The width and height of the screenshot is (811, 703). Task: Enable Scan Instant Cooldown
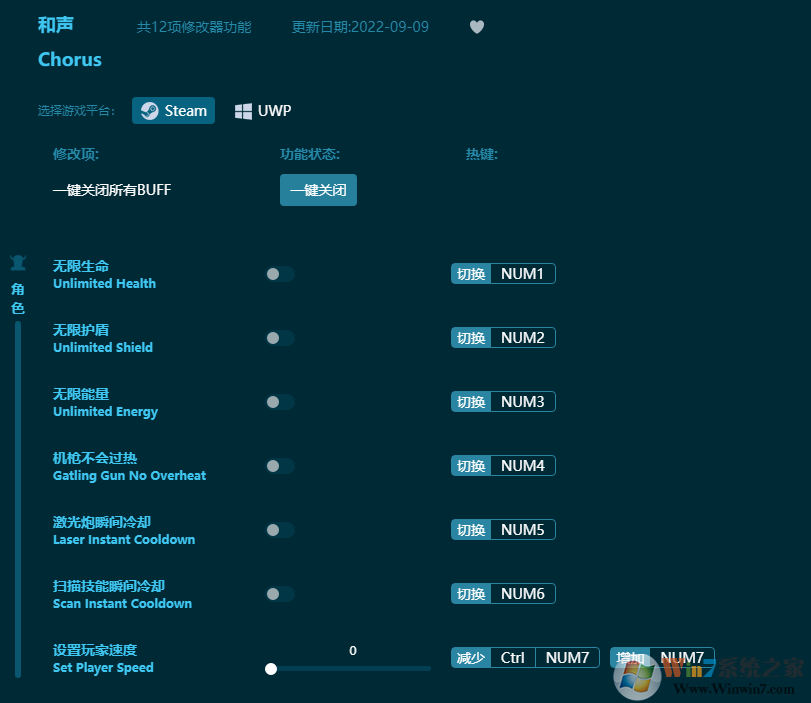(x=279, y=594)
